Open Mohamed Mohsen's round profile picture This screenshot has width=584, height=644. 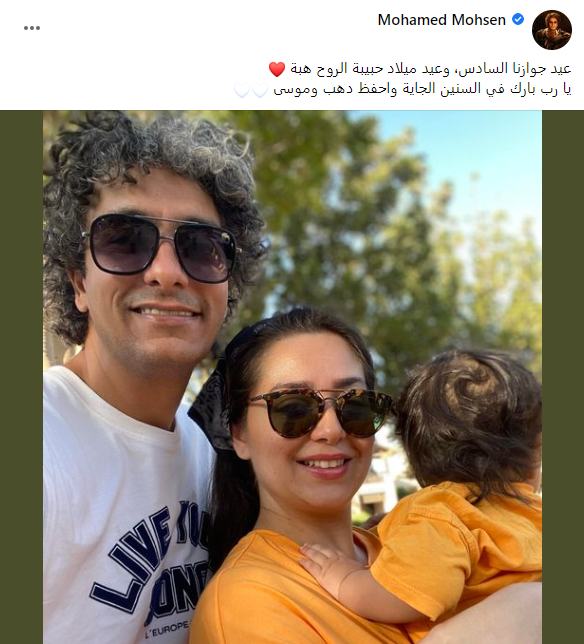[552, 30]
